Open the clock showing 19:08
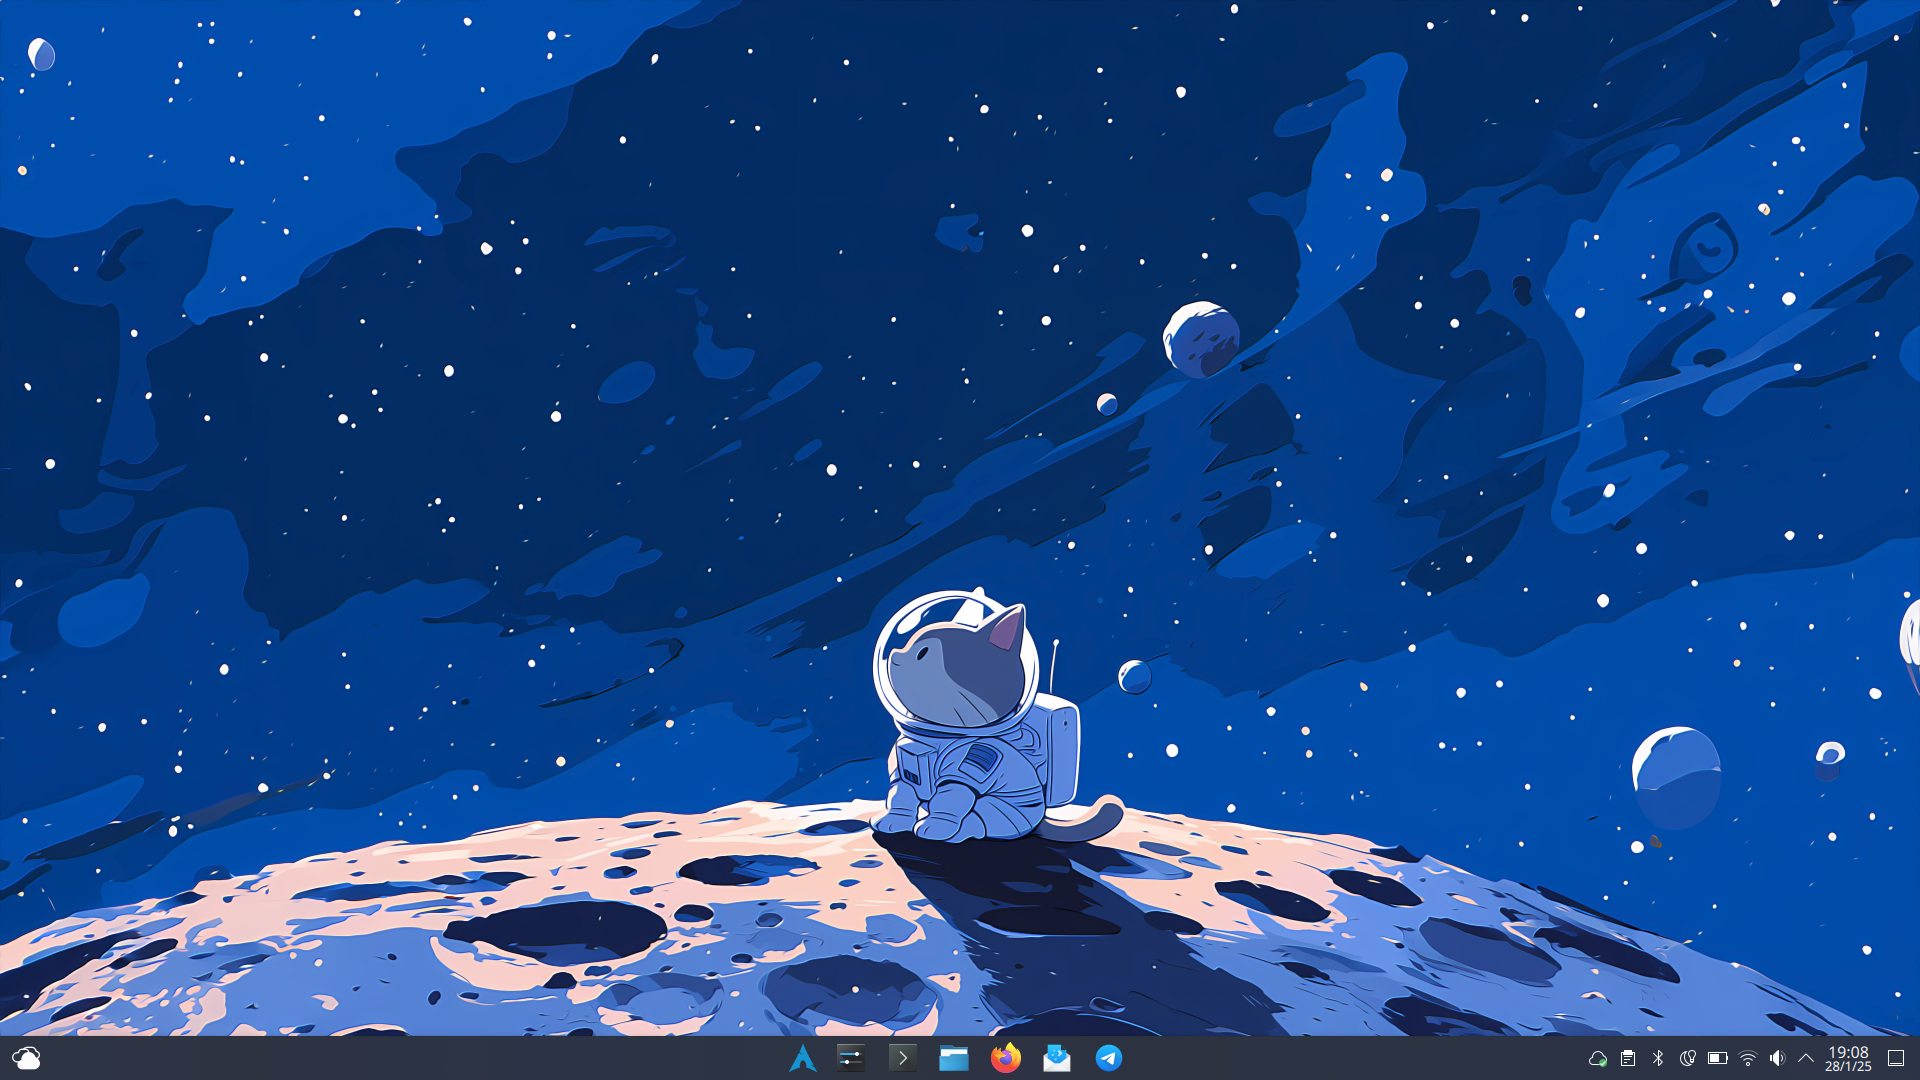This screenshot has width=1920, height=1080. pos(1848,1058)
